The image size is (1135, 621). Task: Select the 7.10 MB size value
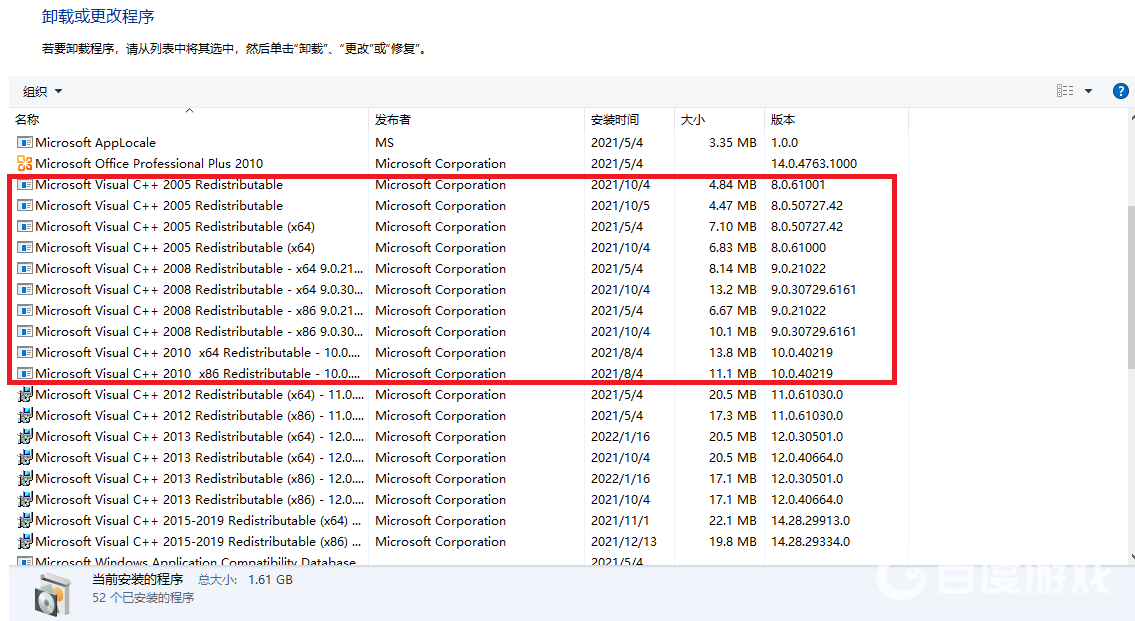tap(733, 227)
